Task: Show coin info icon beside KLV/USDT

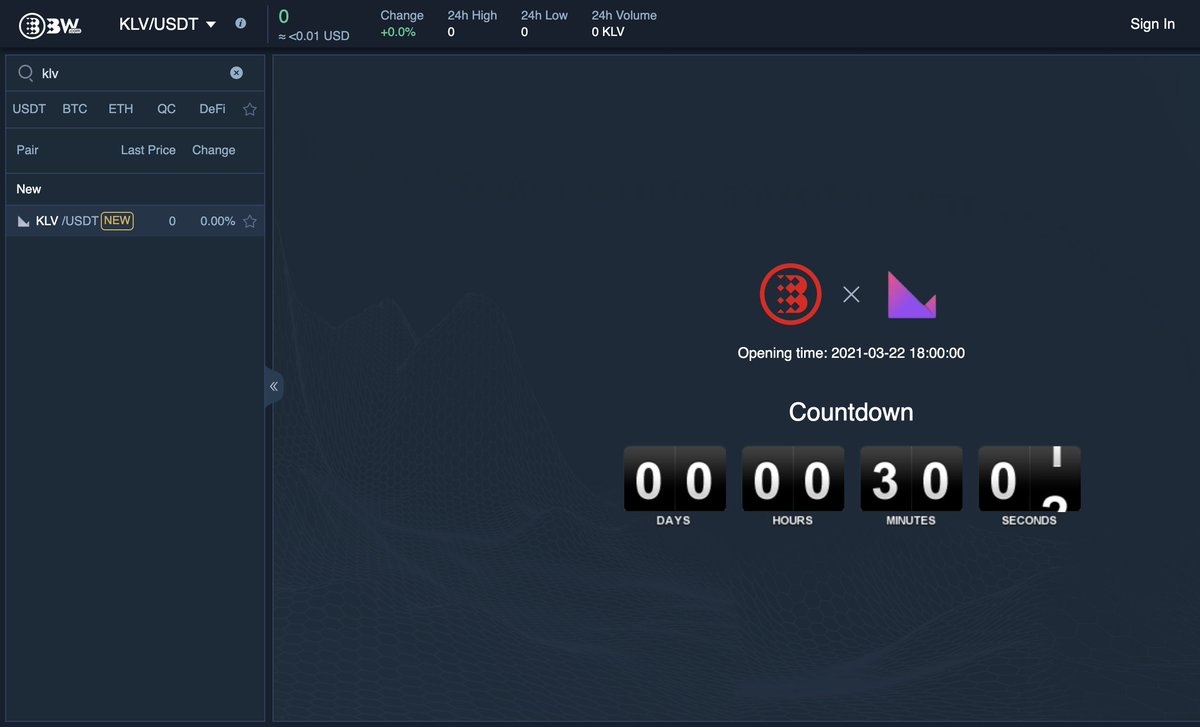Action: (240, 23)
